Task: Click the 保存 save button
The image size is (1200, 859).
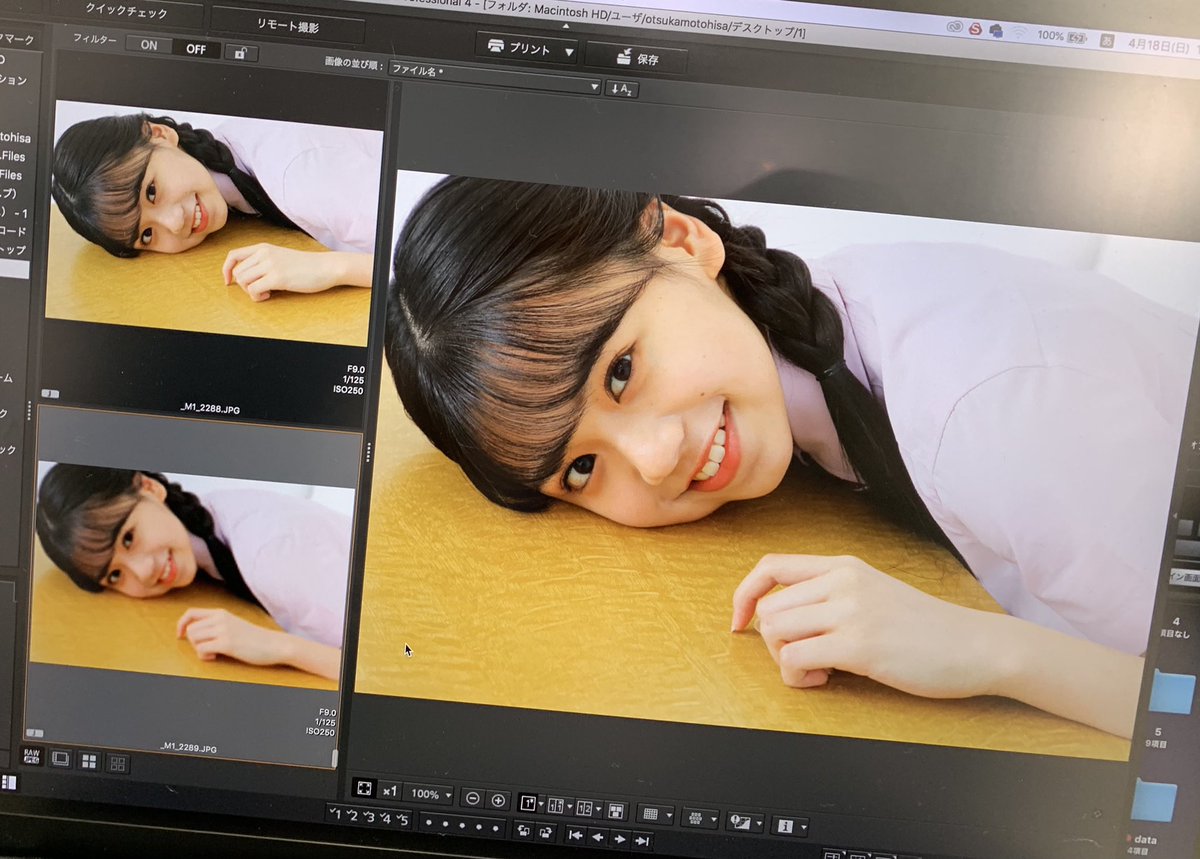Action: [637, 57]
